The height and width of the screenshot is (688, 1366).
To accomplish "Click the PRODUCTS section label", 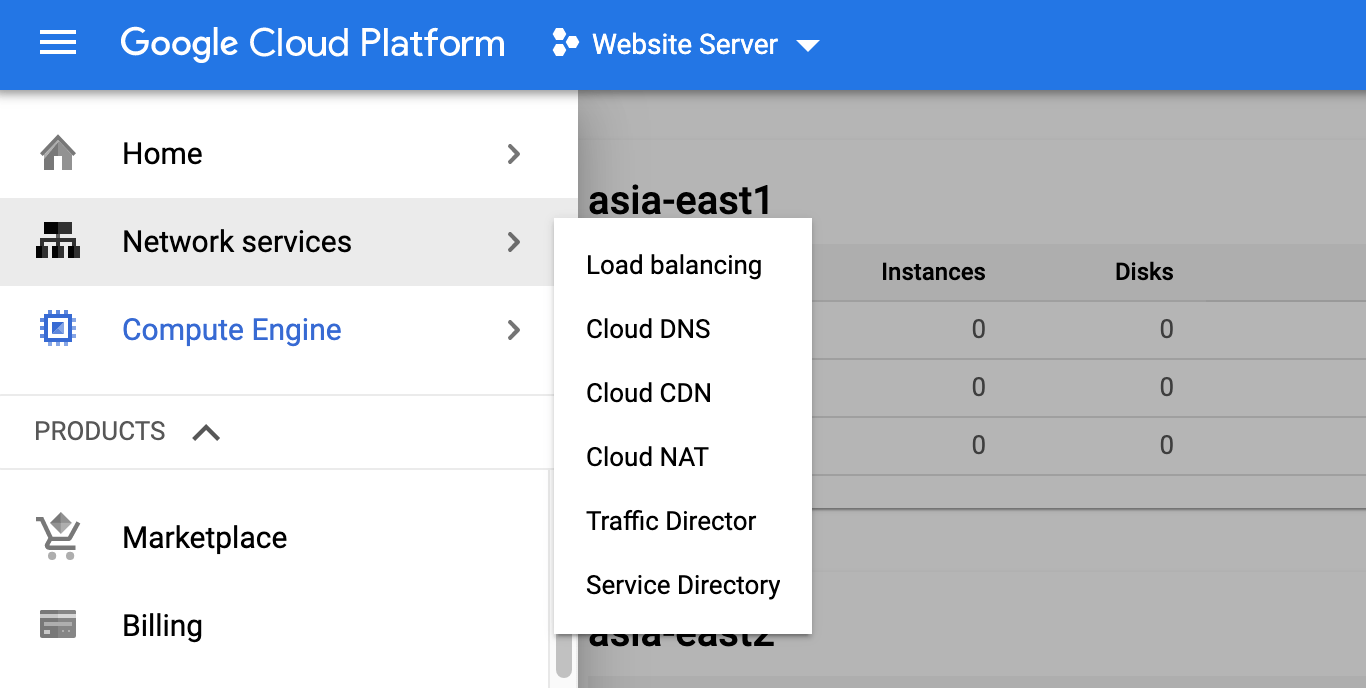I will 100,431.
